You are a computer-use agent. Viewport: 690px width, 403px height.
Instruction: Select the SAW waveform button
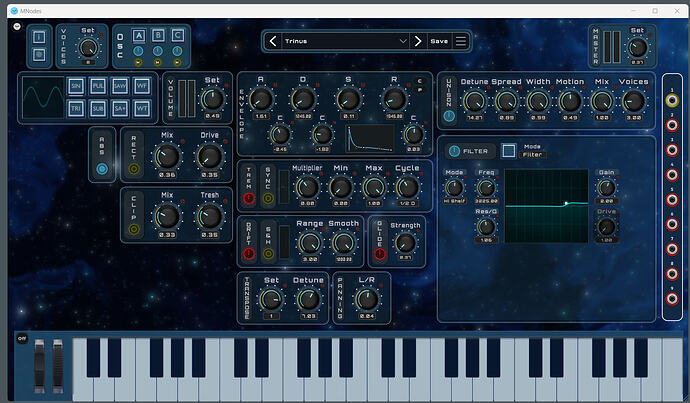point(120,86)
